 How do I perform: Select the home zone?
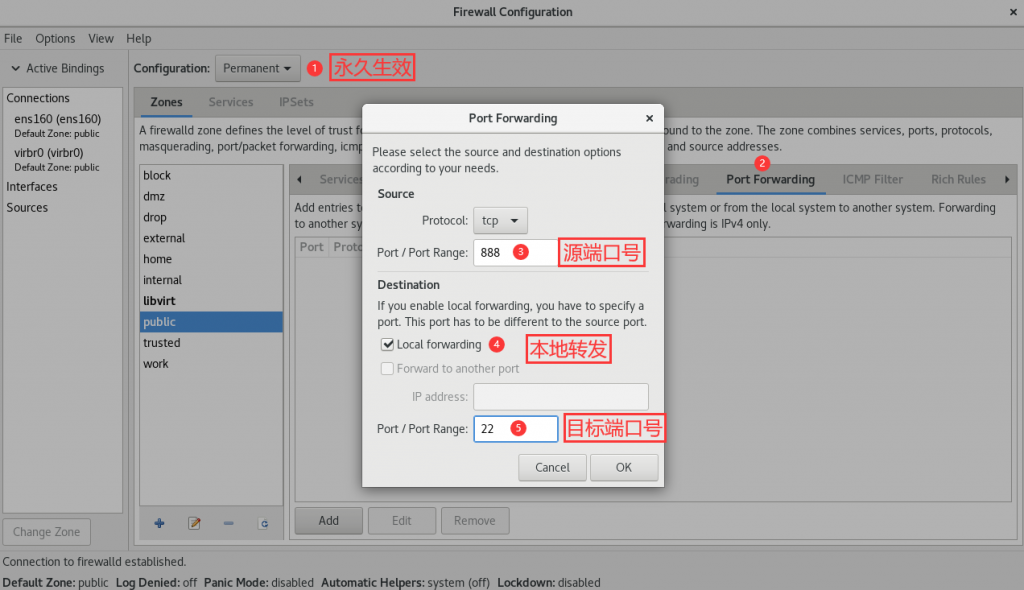click(x=211, y=259)
